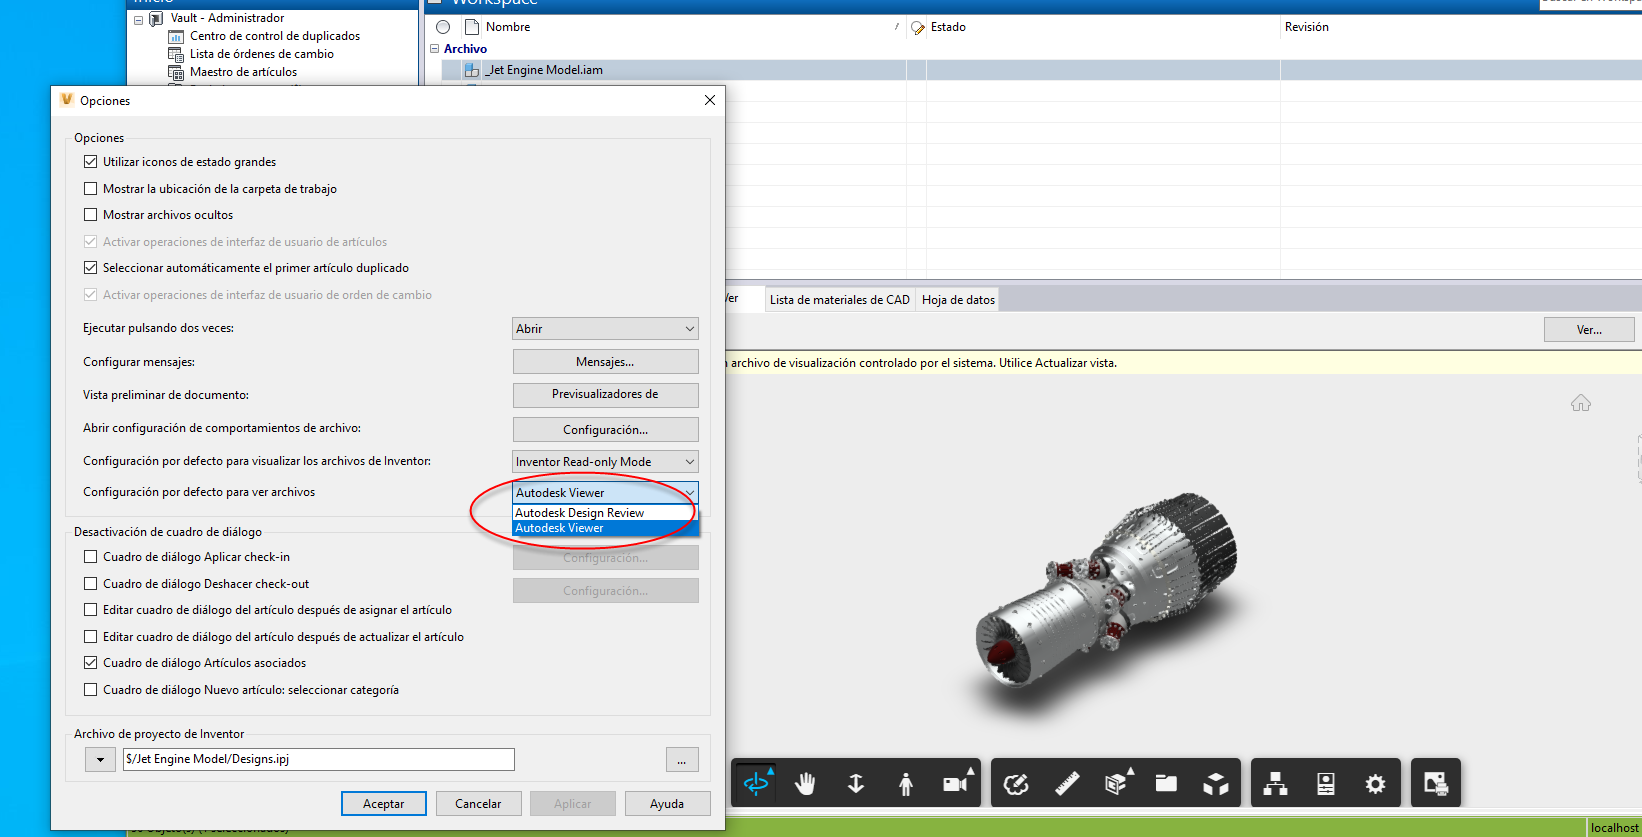Image resolution: width=1642 pixels, height=837 pixels.
Task: Collapse the Autodesk Viewer combo box
Action: pos(605,493)
